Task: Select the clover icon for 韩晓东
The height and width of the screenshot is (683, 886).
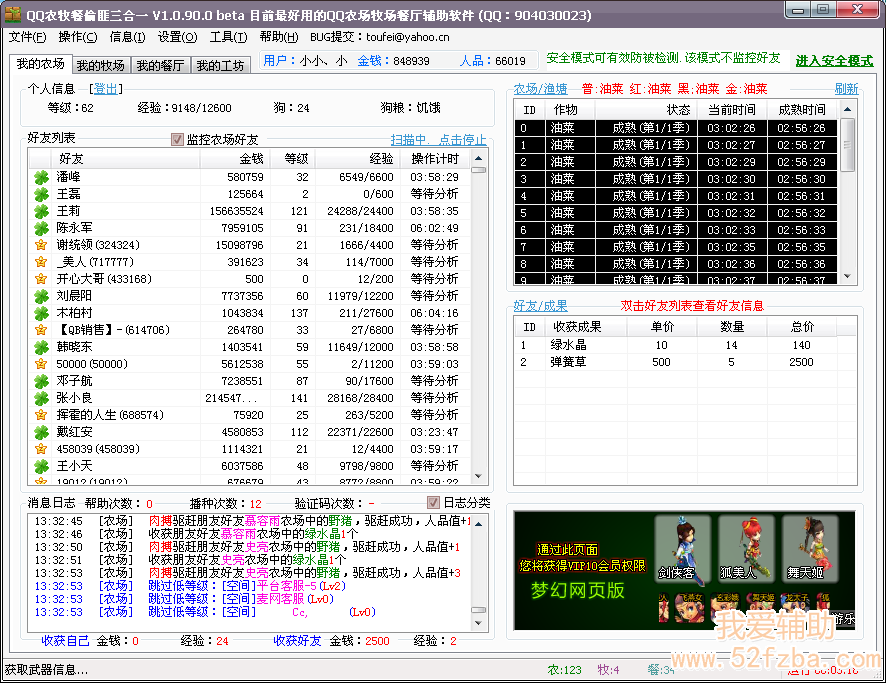Action: tap(41, 347)
